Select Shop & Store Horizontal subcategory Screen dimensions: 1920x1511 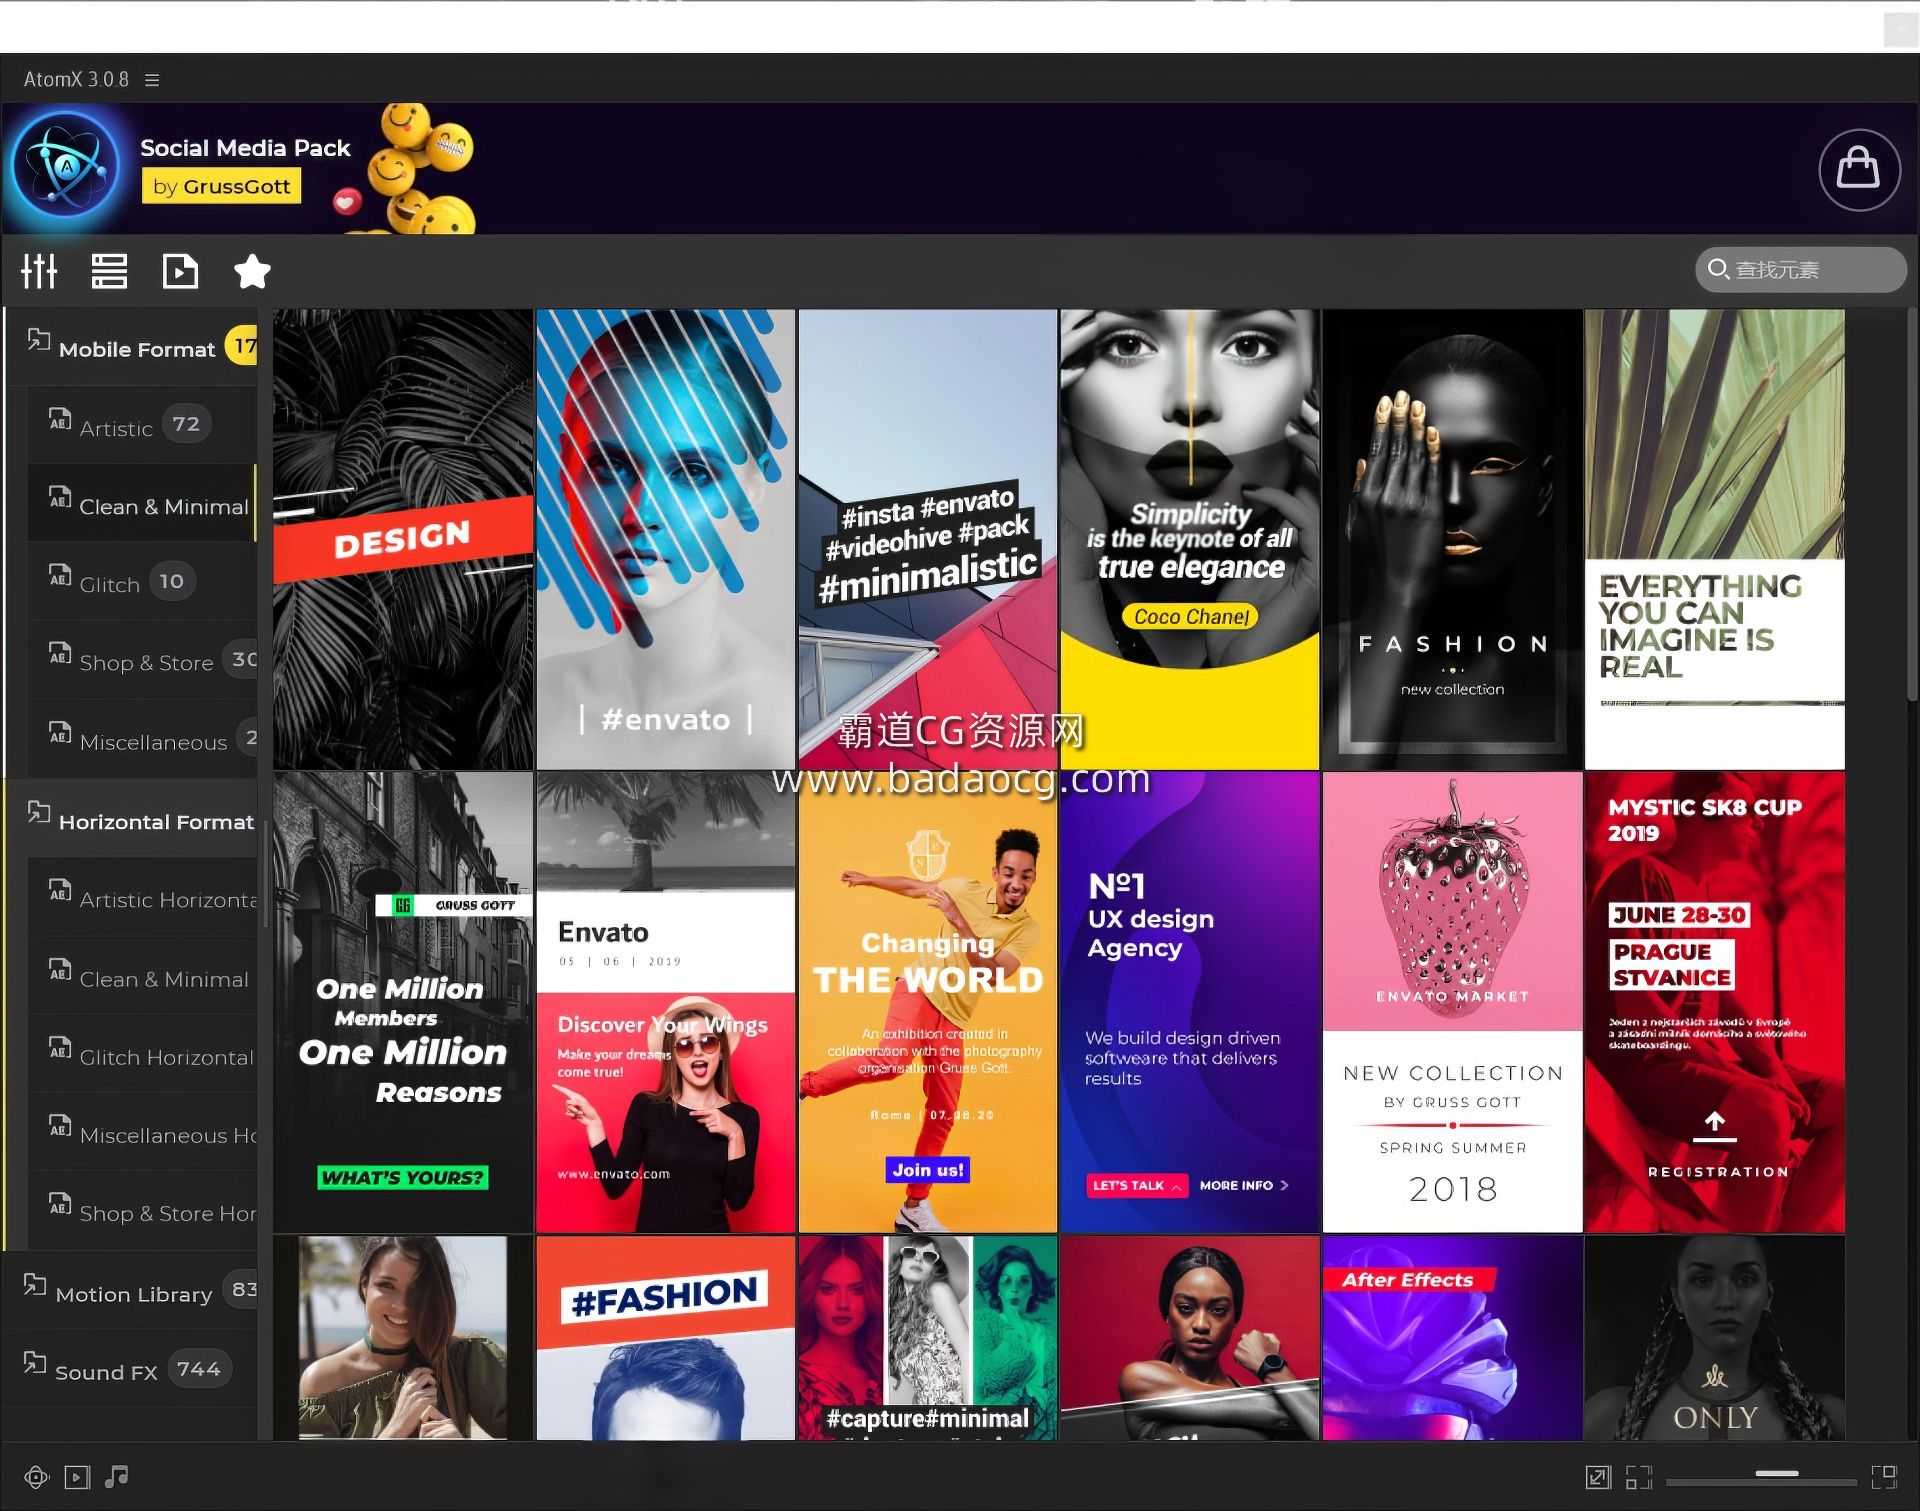pyautogui.click(x=142, y=1210)
